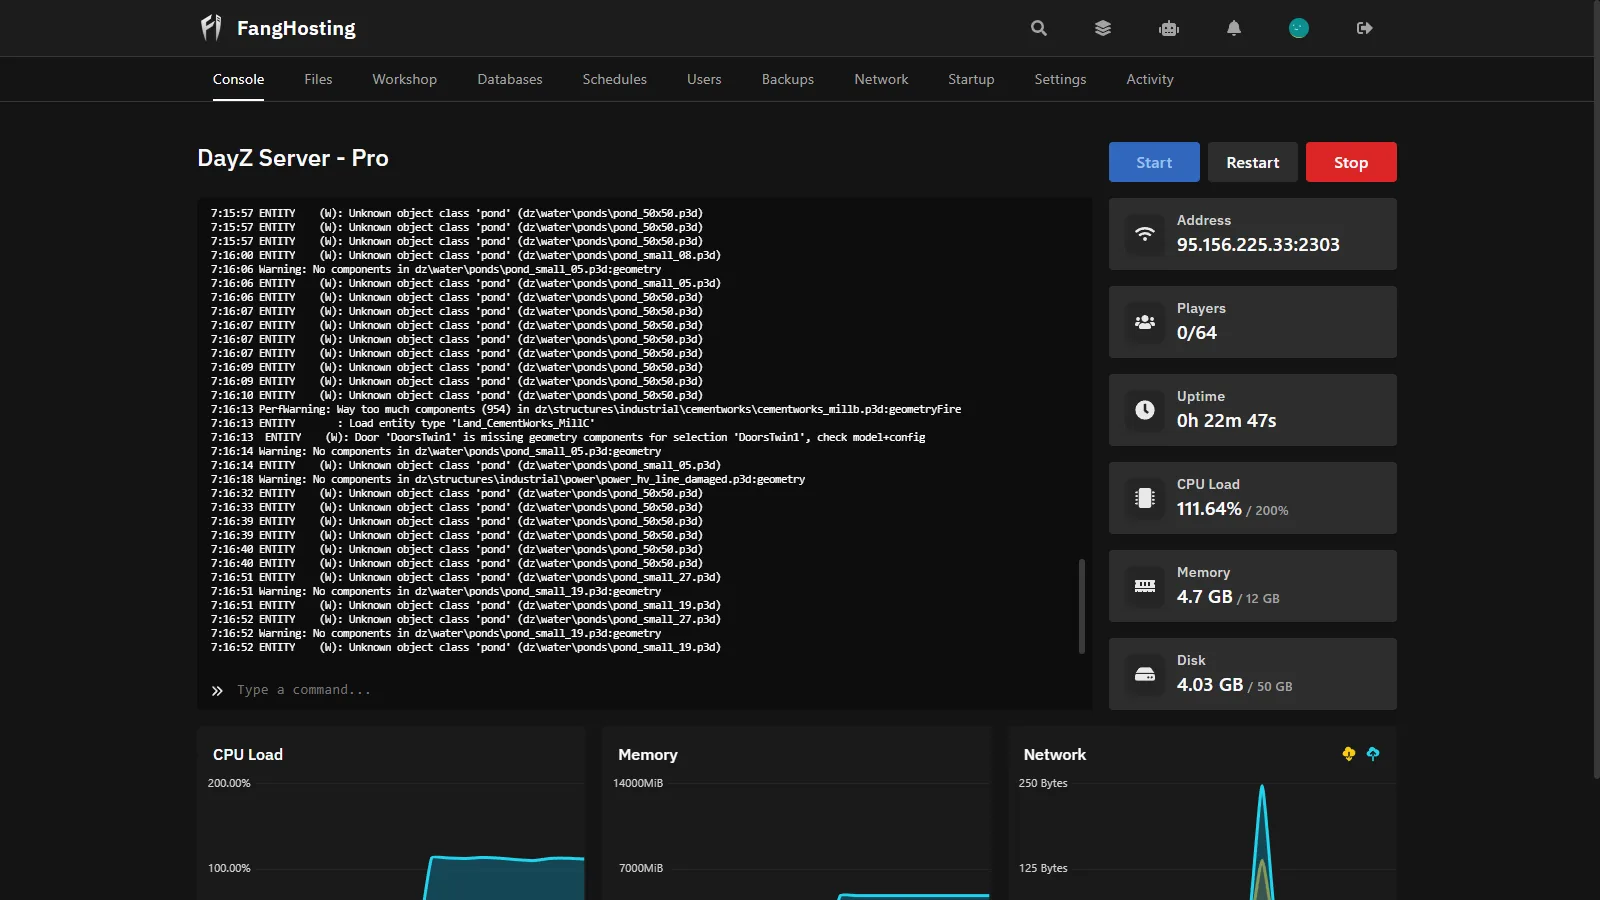Click the Restart button
This screenshot has width=1600, height=900.
1253,162
